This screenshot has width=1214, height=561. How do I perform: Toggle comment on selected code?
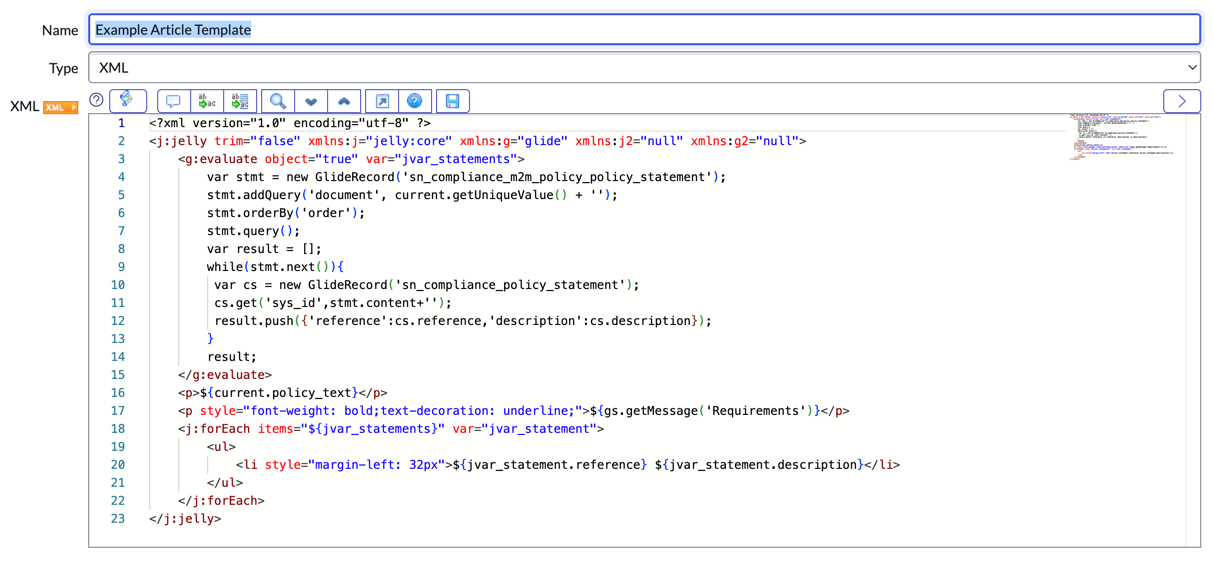coord(173,101)
